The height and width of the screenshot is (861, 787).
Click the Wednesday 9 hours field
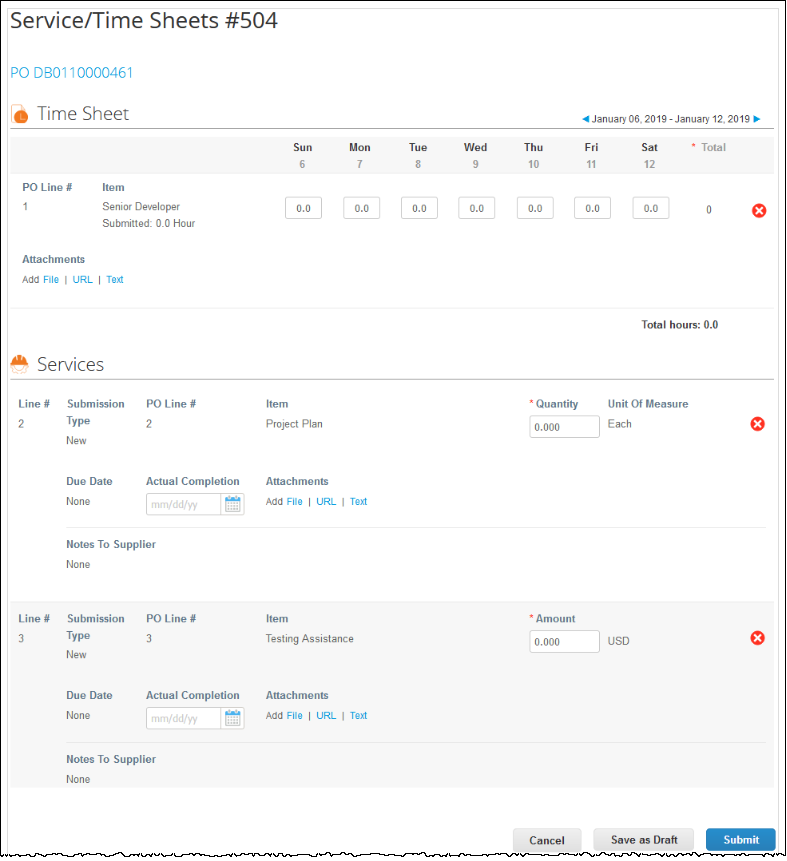click(x=477, y=208)
